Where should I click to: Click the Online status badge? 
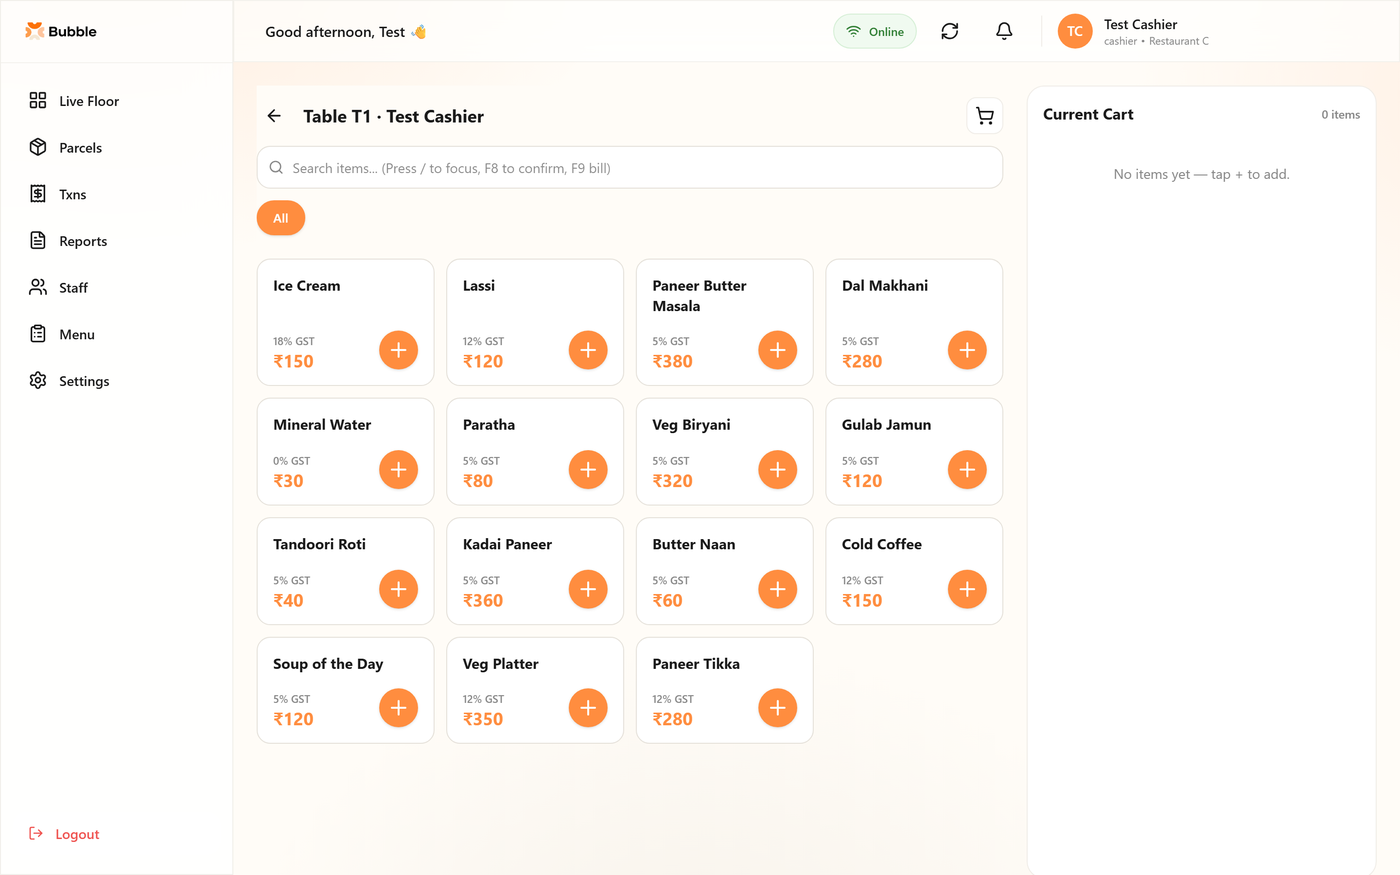point(875,32)
